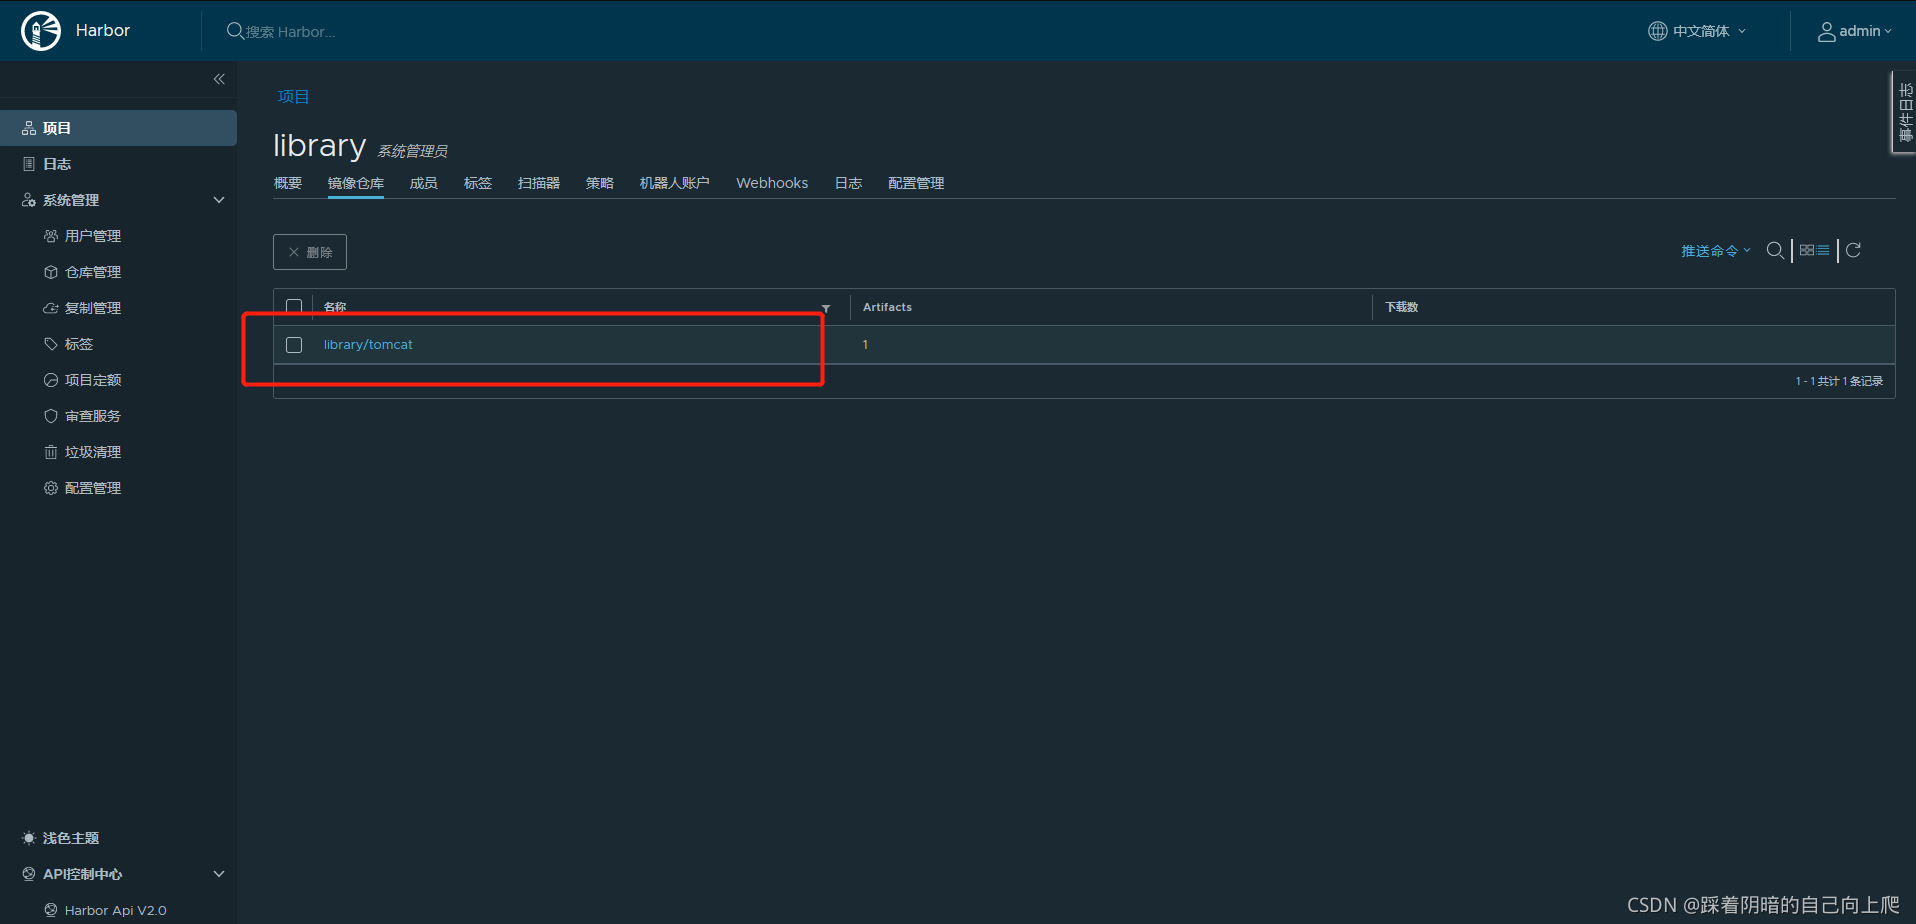Sort by the 下载数 column header
The height and width of the screenshot is (924, 1916).
tap(1402, 307)
